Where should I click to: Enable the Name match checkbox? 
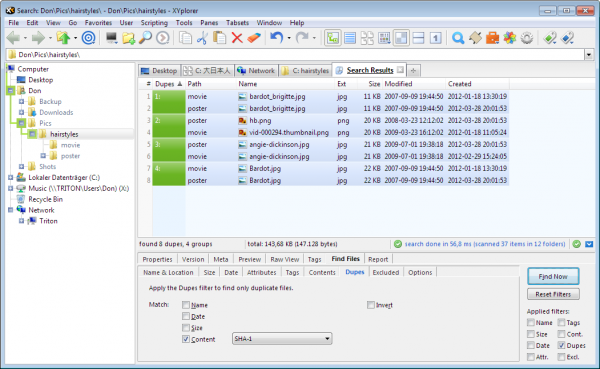186,305
